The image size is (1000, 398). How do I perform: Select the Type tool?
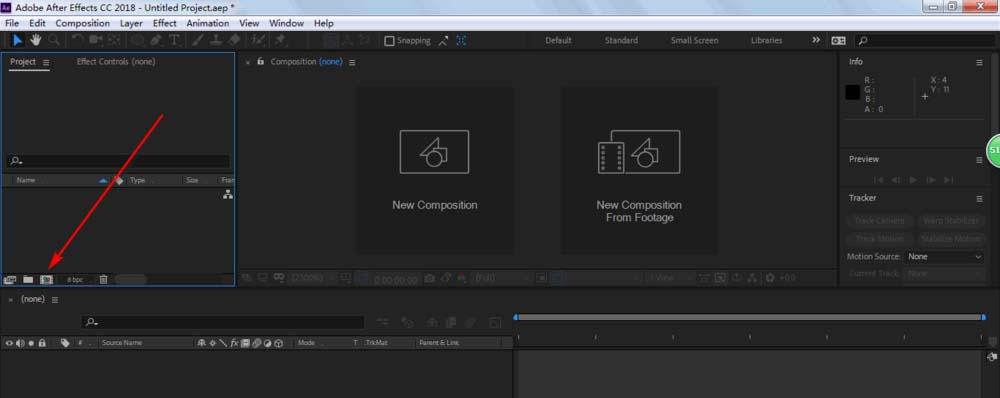(x=174, y=40)
